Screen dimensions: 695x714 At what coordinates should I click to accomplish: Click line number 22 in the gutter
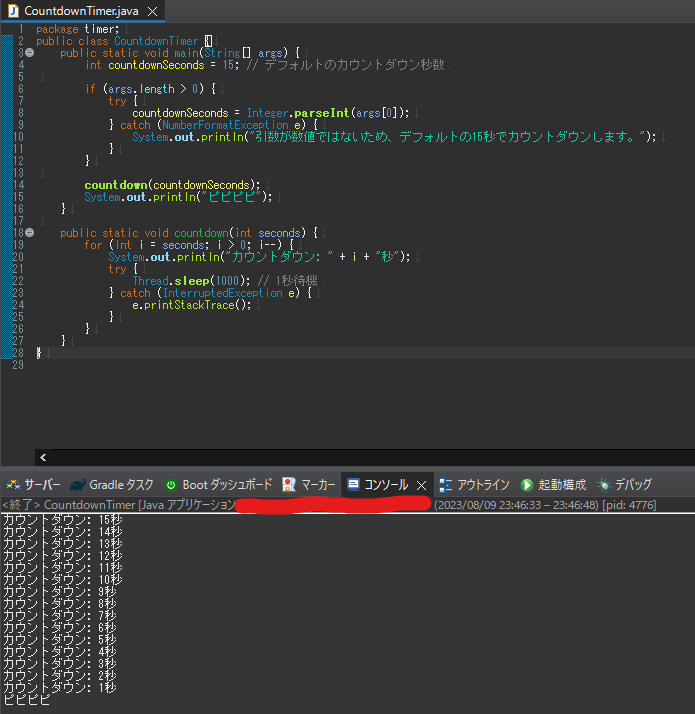[x=17, y=281]
